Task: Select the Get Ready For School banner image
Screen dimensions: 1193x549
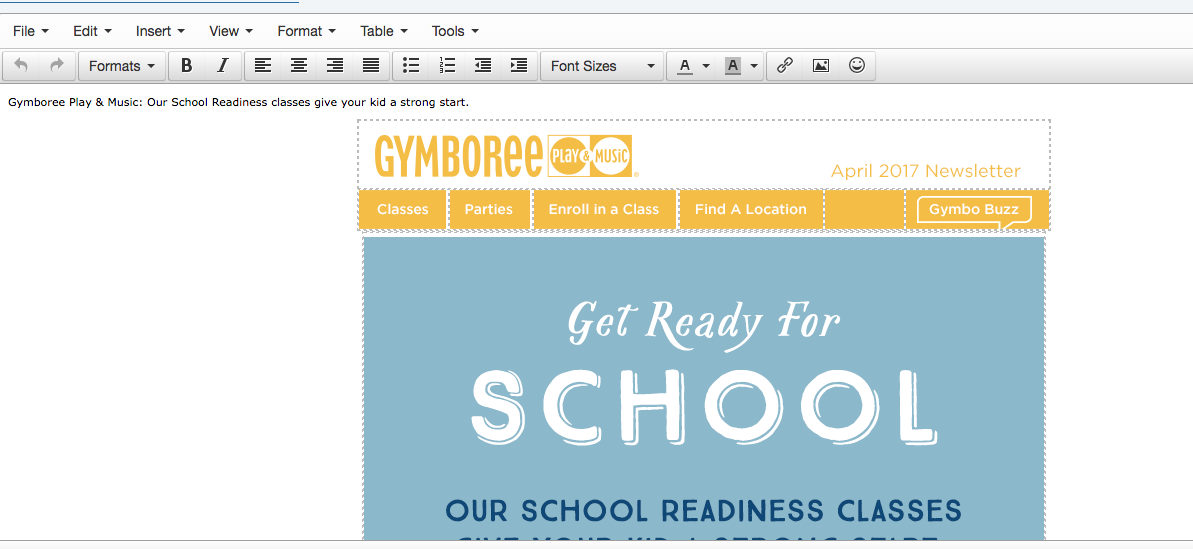Action: coord(704,388)
